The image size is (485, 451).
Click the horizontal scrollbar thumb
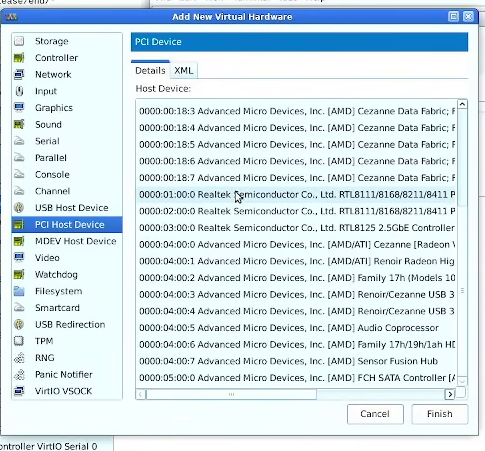click(x=231, y=395)
